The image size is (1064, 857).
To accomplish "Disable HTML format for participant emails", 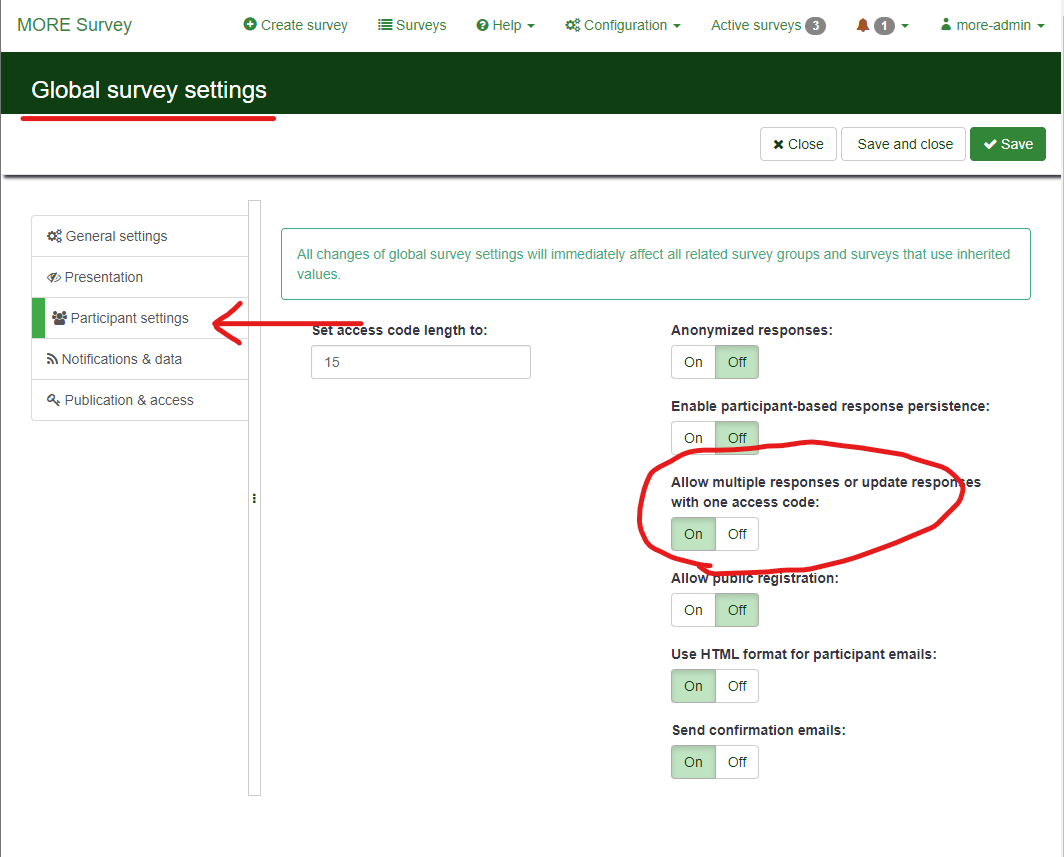I will click(737, 686).
